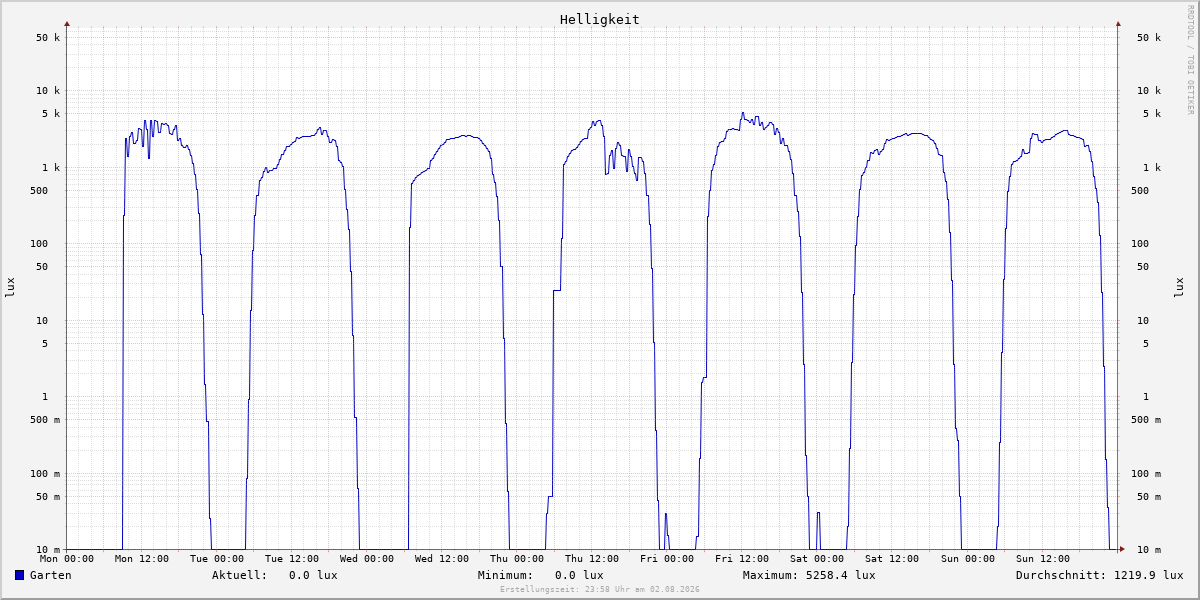Click the blue Garten legend color swatch

point(19,575)
